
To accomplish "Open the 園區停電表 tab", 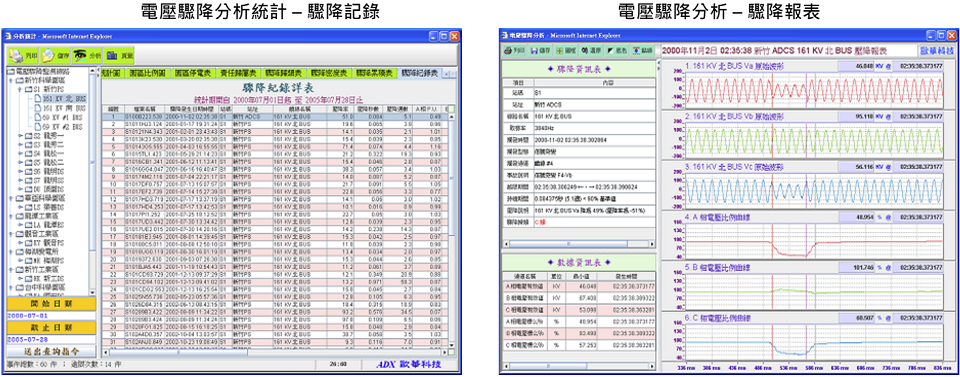I will click(x=193, y=73).
